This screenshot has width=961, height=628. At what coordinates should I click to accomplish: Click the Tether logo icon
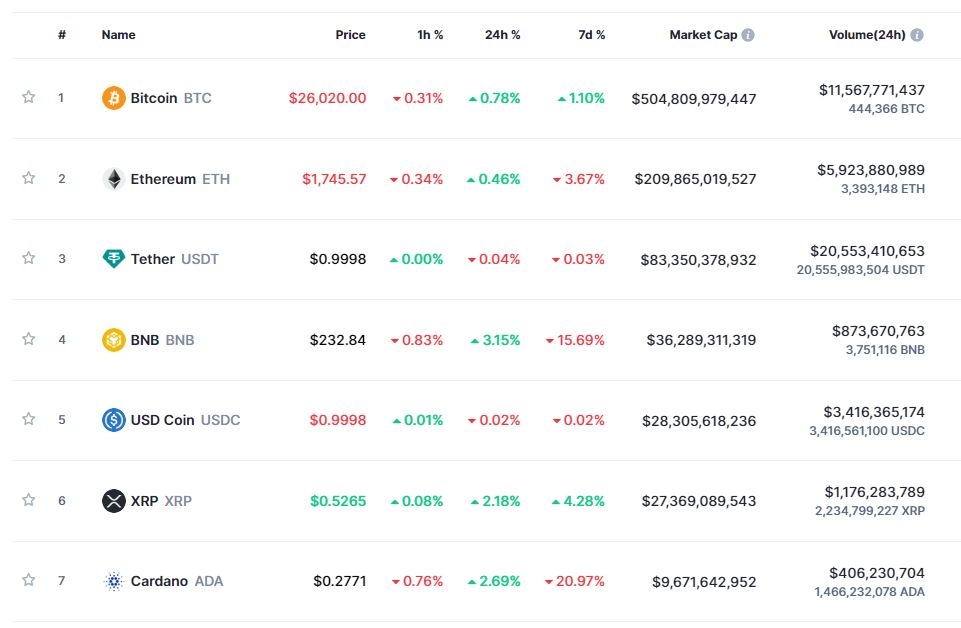tap(114, 259)
